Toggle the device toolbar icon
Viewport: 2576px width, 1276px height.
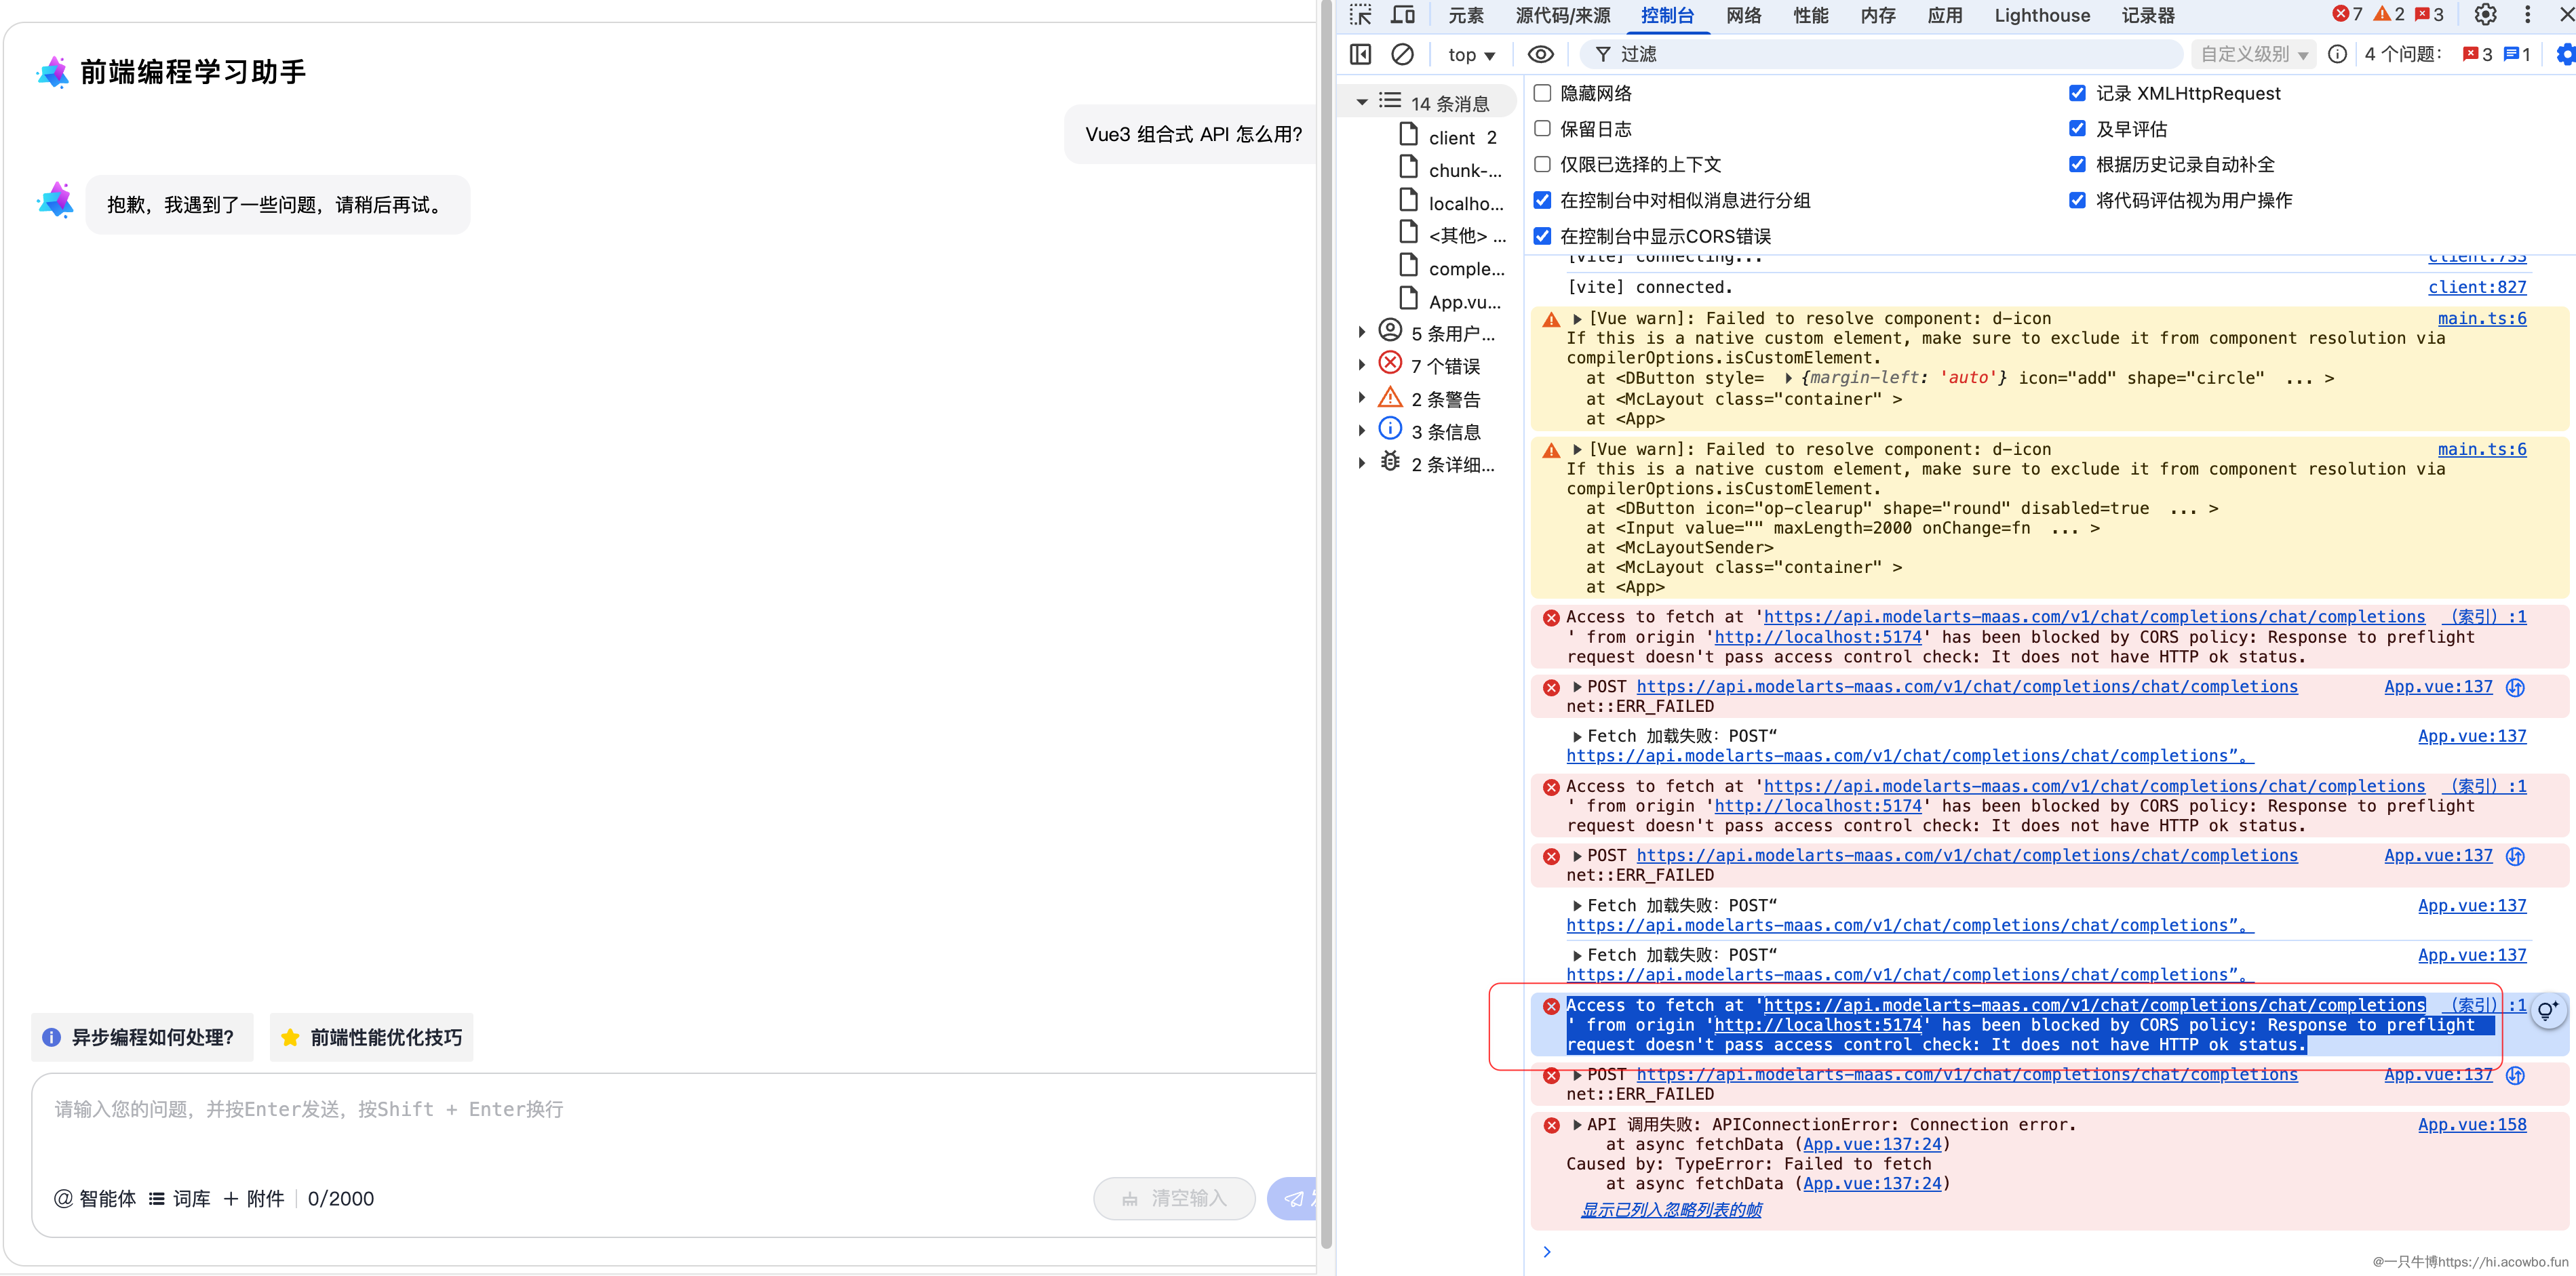tap(1403, 15)
